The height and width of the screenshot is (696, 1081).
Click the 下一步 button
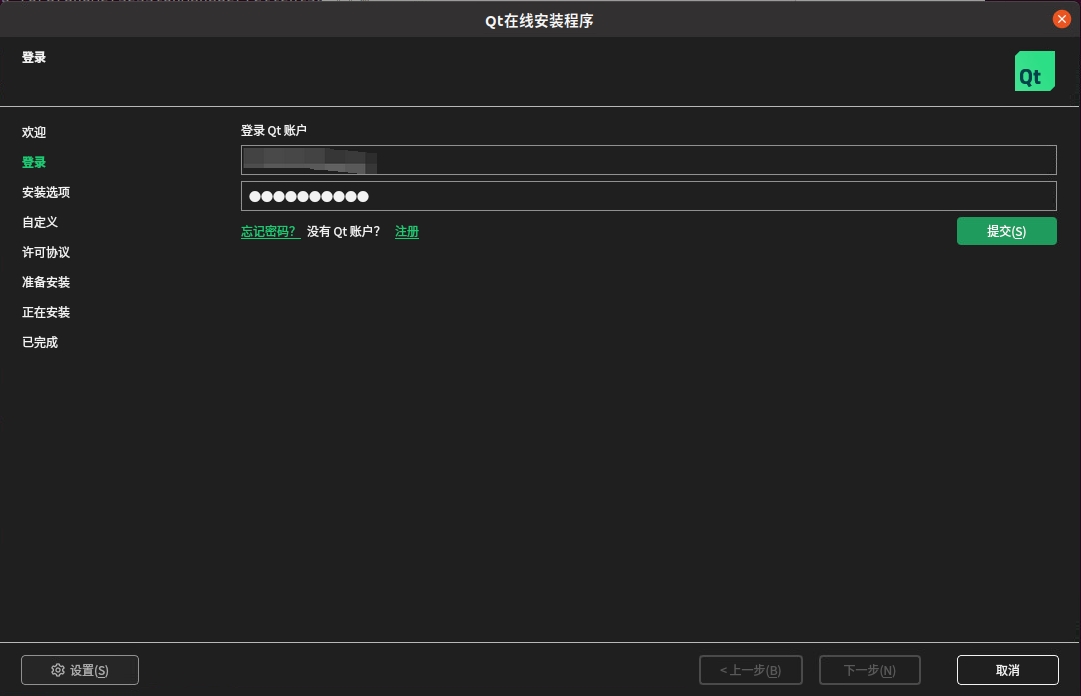[869, 670]
